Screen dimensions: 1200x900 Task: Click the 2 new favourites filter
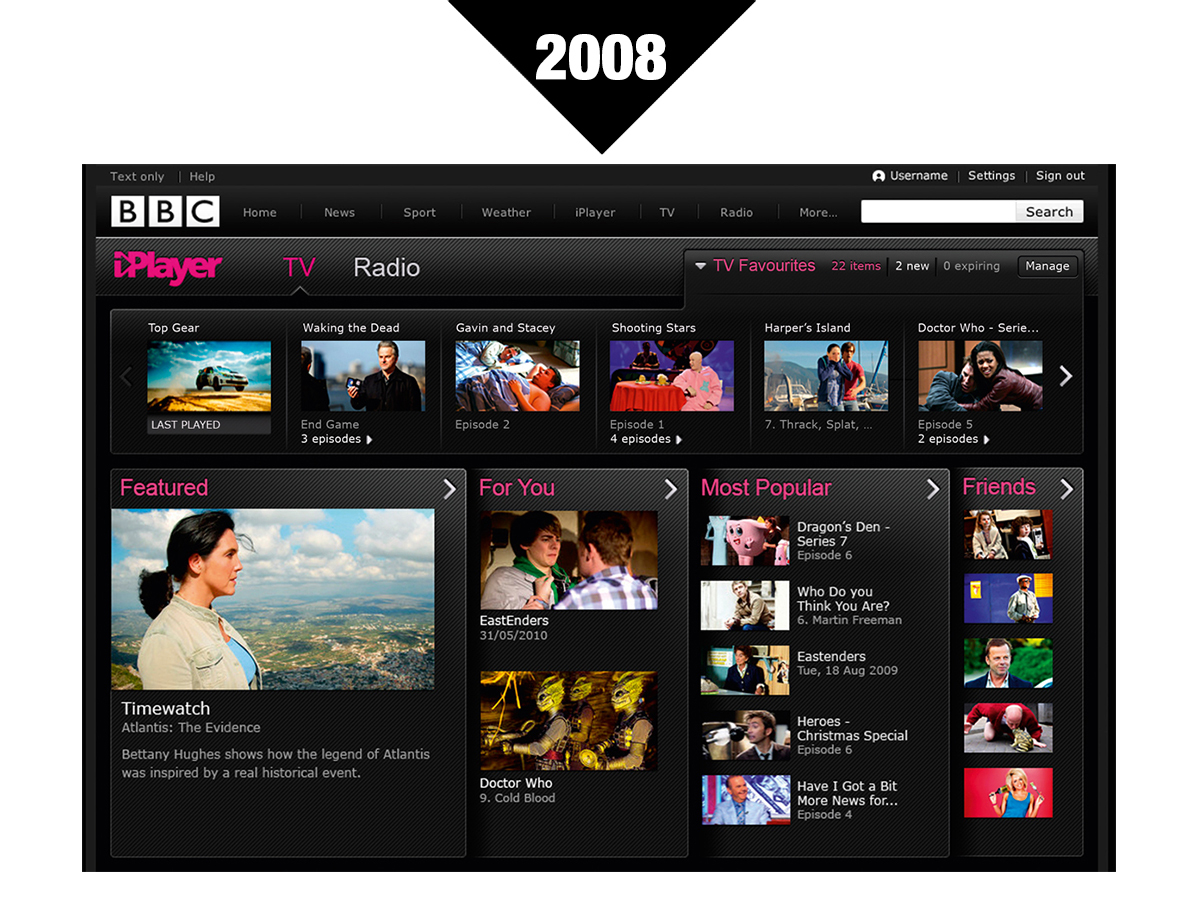912,266
